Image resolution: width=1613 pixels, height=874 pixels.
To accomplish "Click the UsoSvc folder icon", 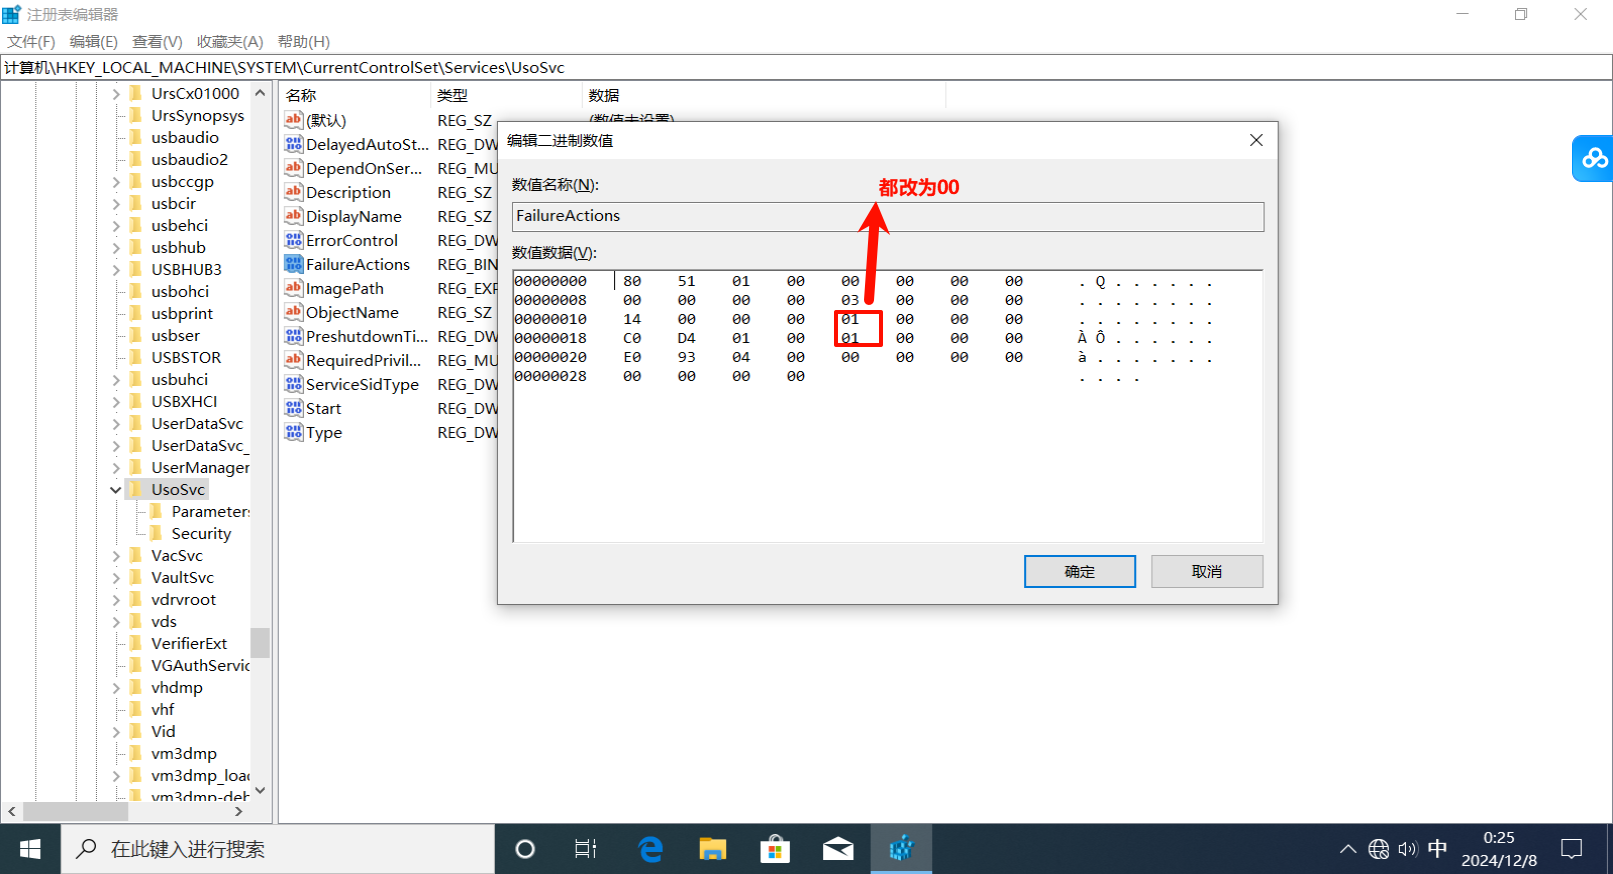I will pos(136,489).
